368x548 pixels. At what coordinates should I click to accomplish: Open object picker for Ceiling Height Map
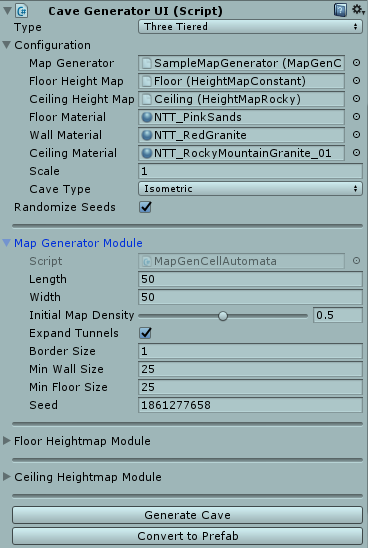[356, 99]
